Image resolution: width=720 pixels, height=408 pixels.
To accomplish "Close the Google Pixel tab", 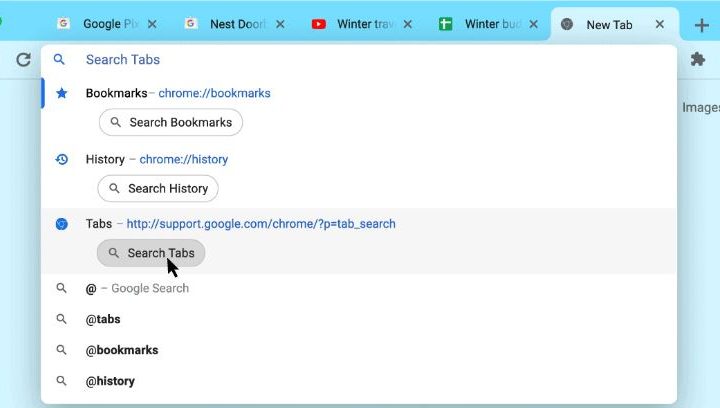I will 152,24.
